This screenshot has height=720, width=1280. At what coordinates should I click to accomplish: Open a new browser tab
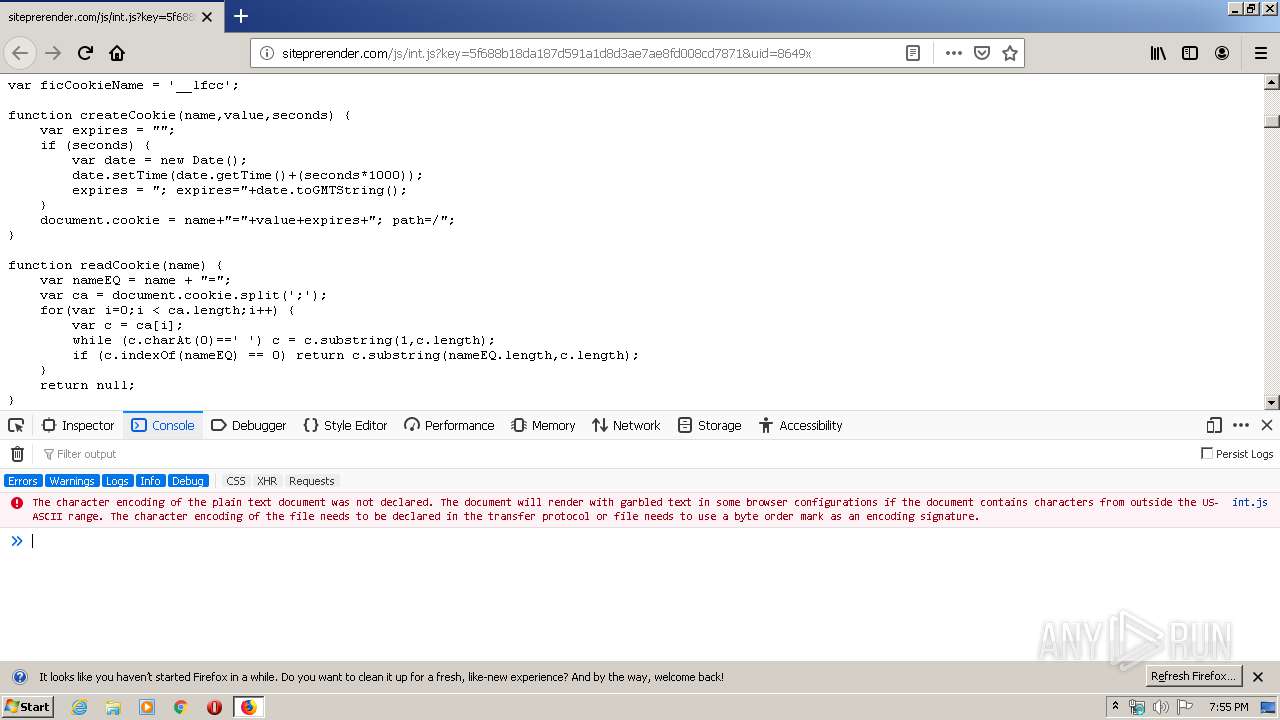[241, 16]
